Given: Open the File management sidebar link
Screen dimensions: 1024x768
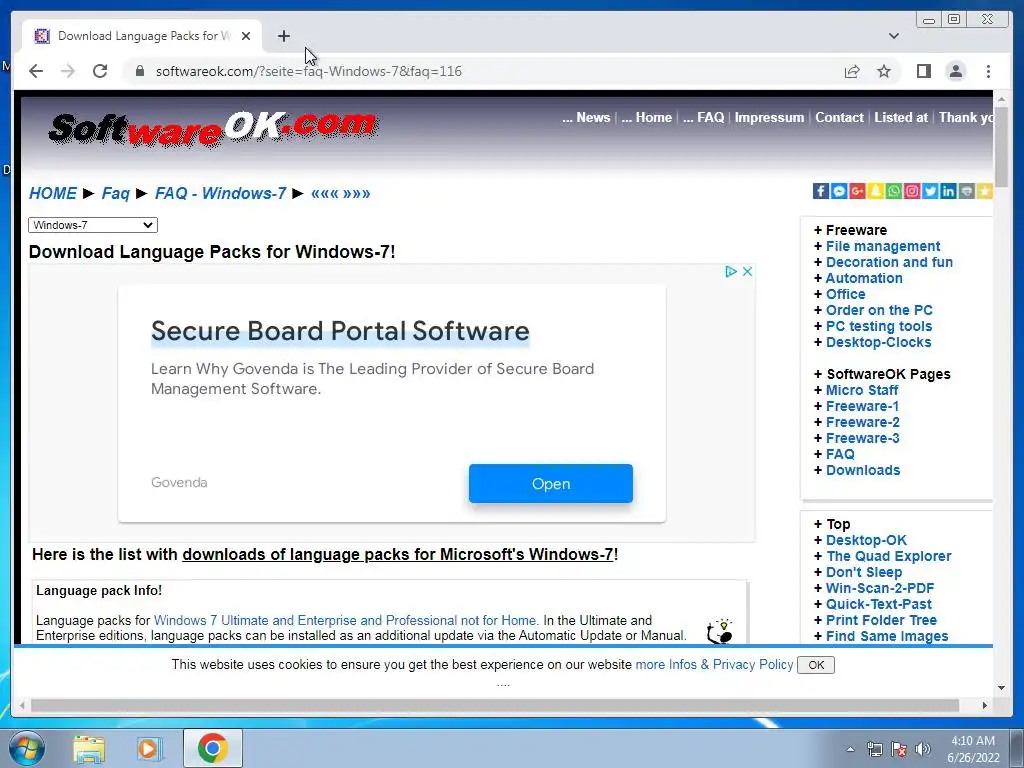Looking at the screenshot, I should [883, 246].
